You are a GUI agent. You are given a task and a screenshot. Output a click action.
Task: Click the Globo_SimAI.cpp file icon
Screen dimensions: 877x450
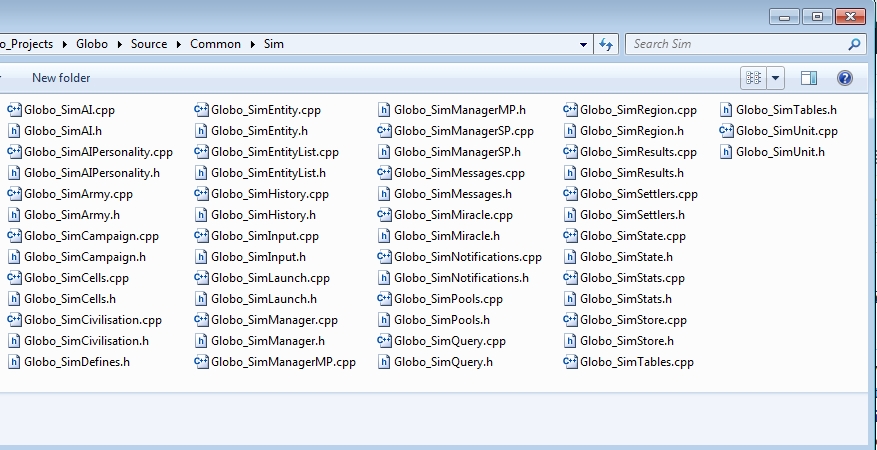[x=14, y=110]
